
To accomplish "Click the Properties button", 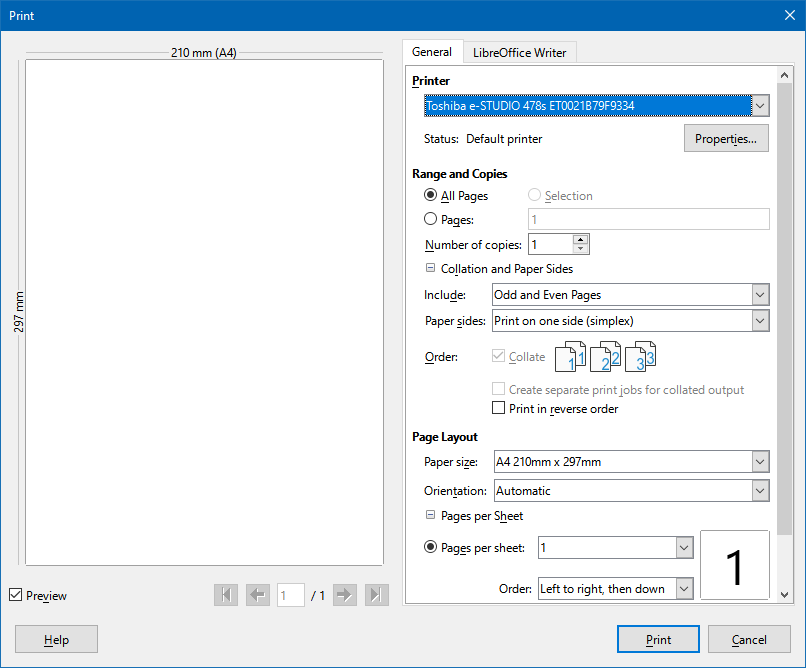I will [726, 139].
